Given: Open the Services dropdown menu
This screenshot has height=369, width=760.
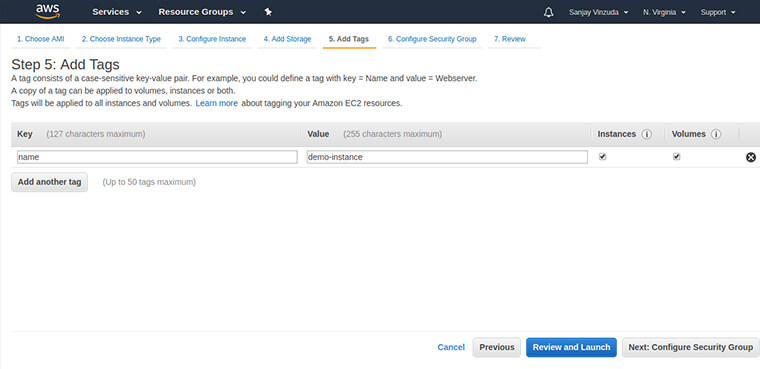Looking at the screenshot, I should [x=117, y=12].
